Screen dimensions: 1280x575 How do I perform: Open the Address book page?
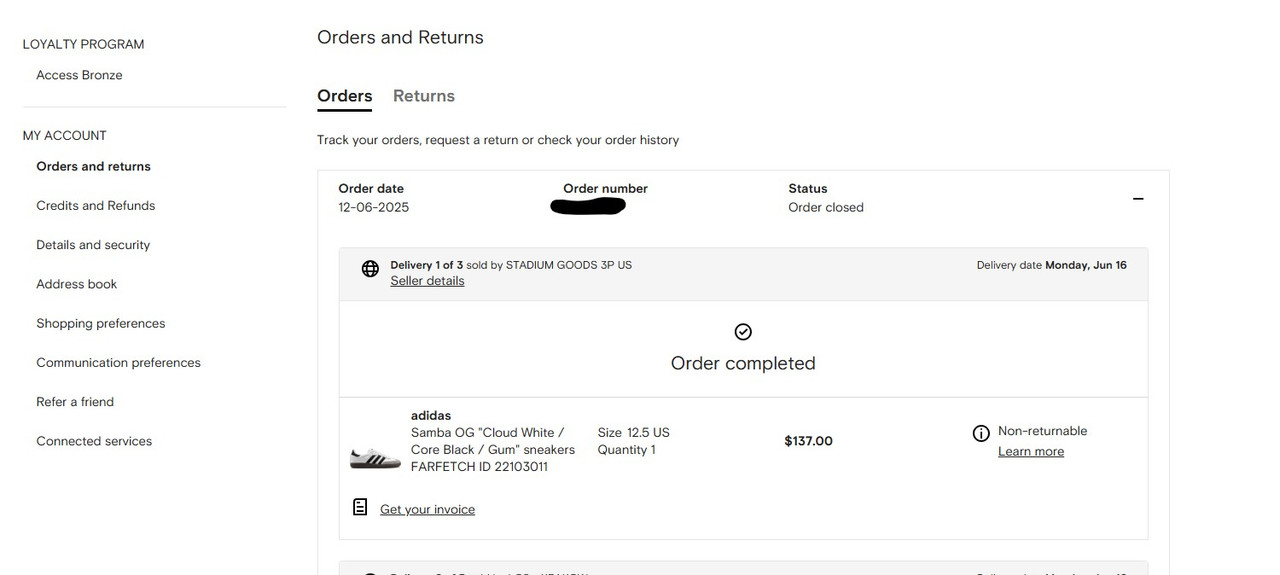pyautogui.click(x=77, y=284)
